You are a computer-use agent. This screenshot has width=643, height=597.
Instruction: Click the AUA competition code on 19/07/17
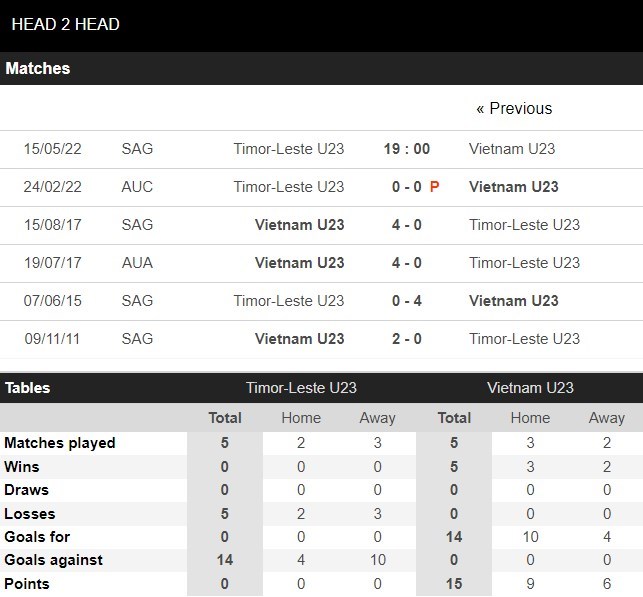(x=137, y=263)
